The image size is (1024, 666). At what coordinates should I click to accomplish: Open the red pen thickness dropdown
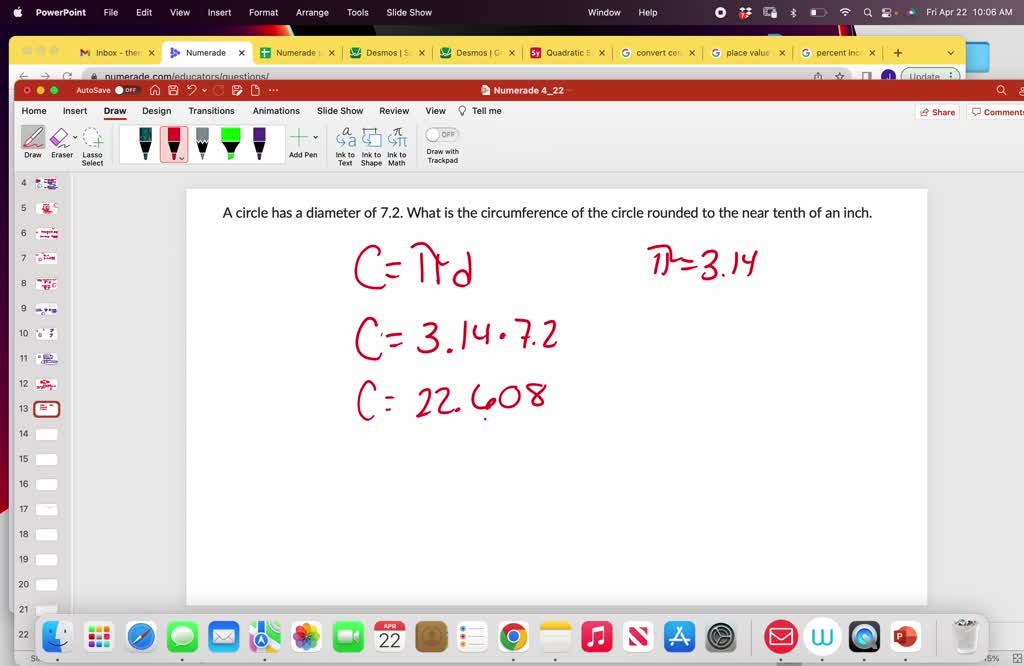(180, 155)
